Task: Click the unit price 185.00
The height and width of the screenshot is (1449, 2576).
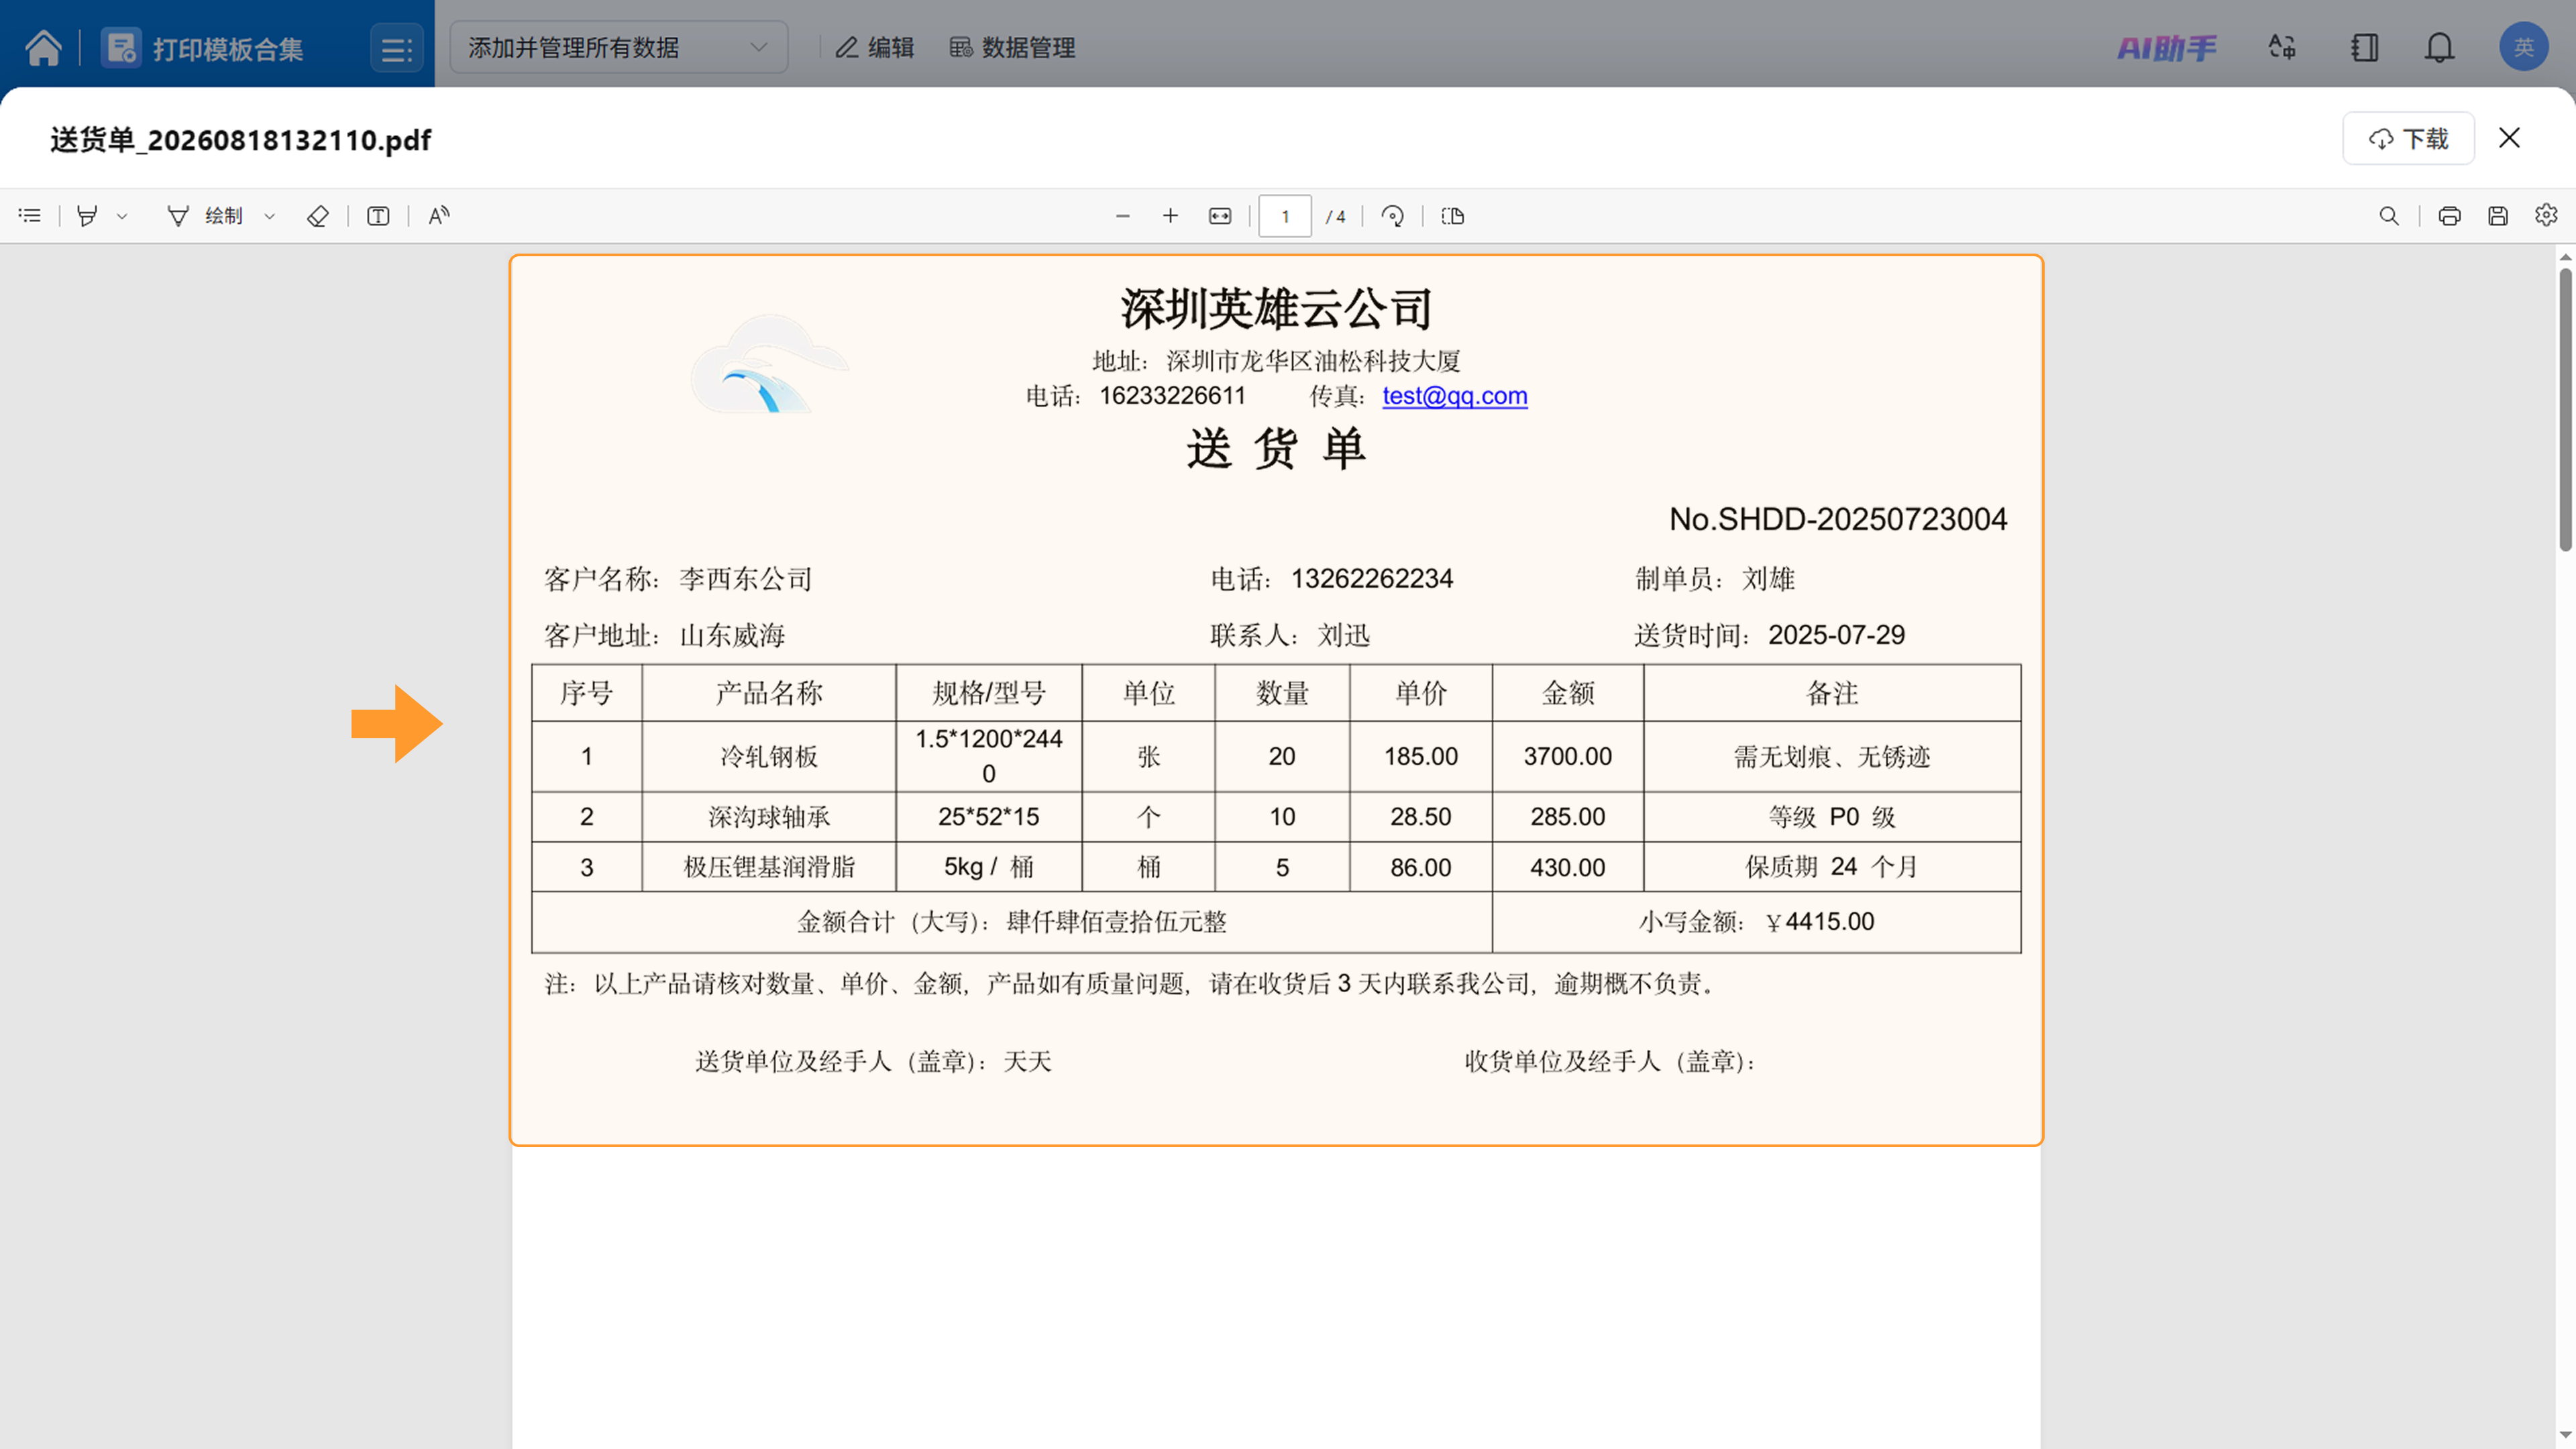Action: point(1421,757)
